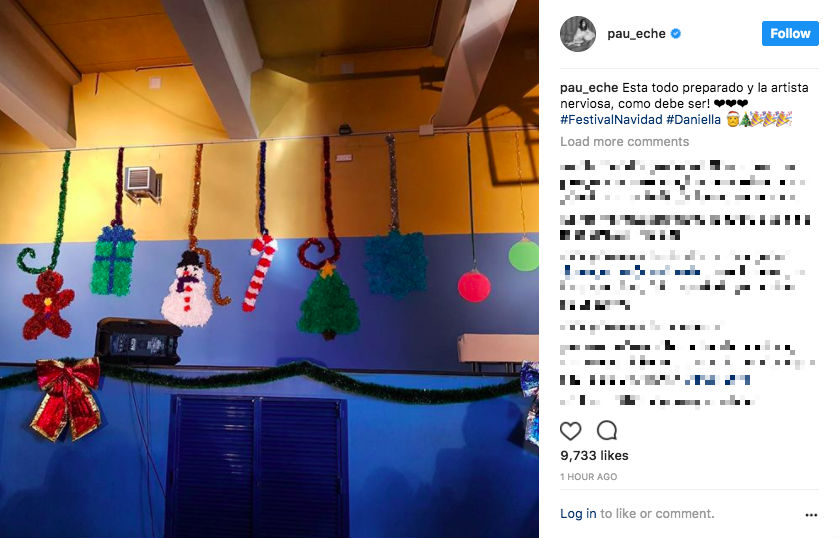Click the first blurred comment text
The width and height of the screenshot is (839, 538).
682,182
